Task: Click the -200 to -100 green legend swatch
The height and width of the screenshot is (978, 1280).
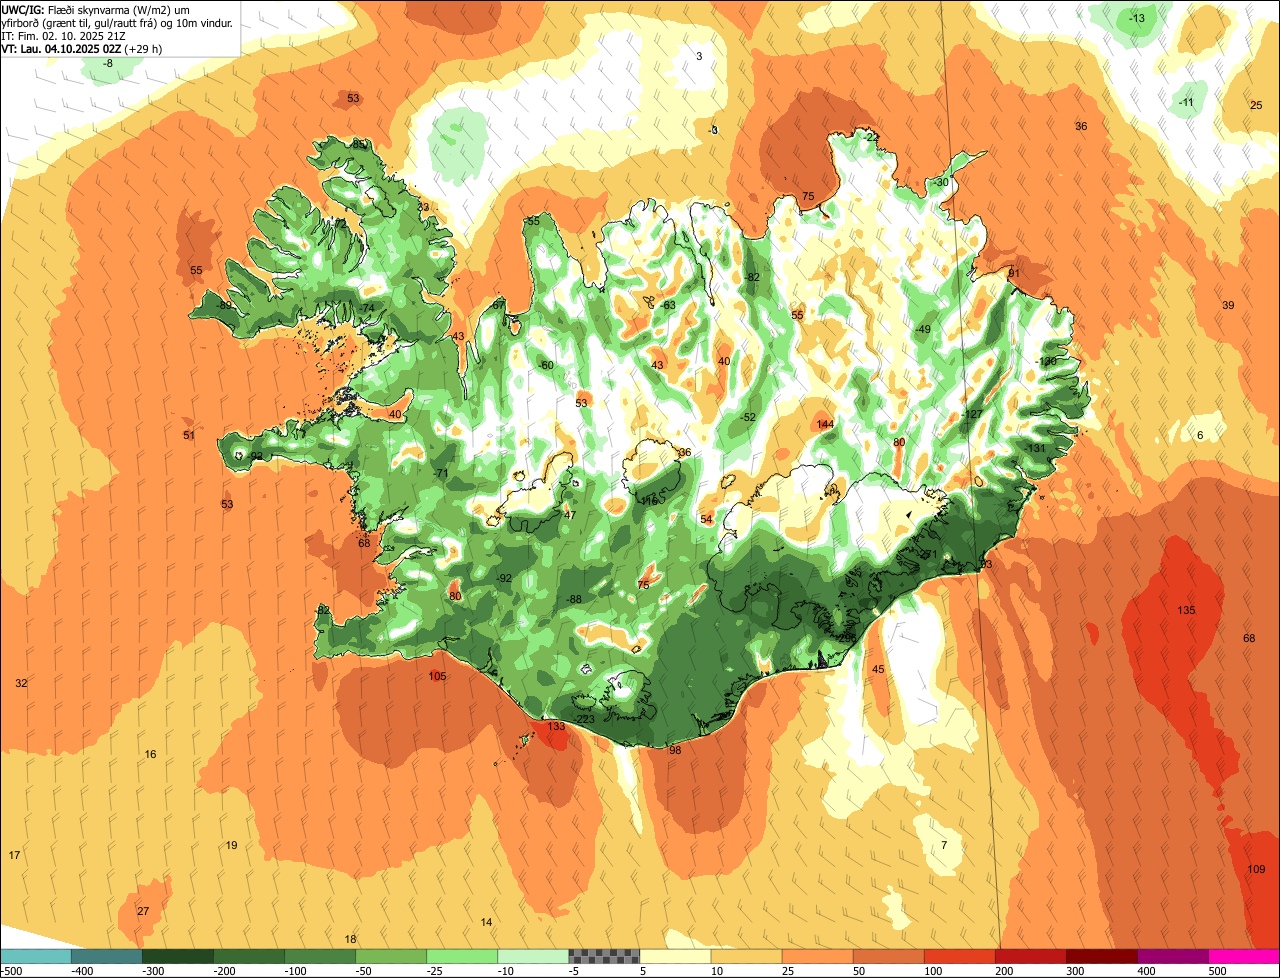Action: point(249,955)
